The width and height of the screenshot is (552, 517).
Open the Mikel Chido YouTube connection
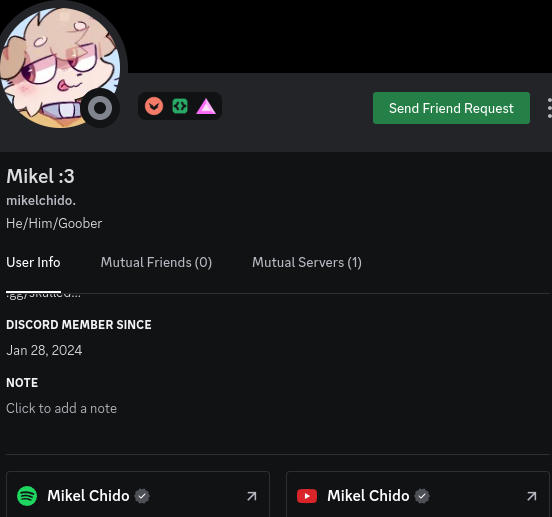click(418, 496)
